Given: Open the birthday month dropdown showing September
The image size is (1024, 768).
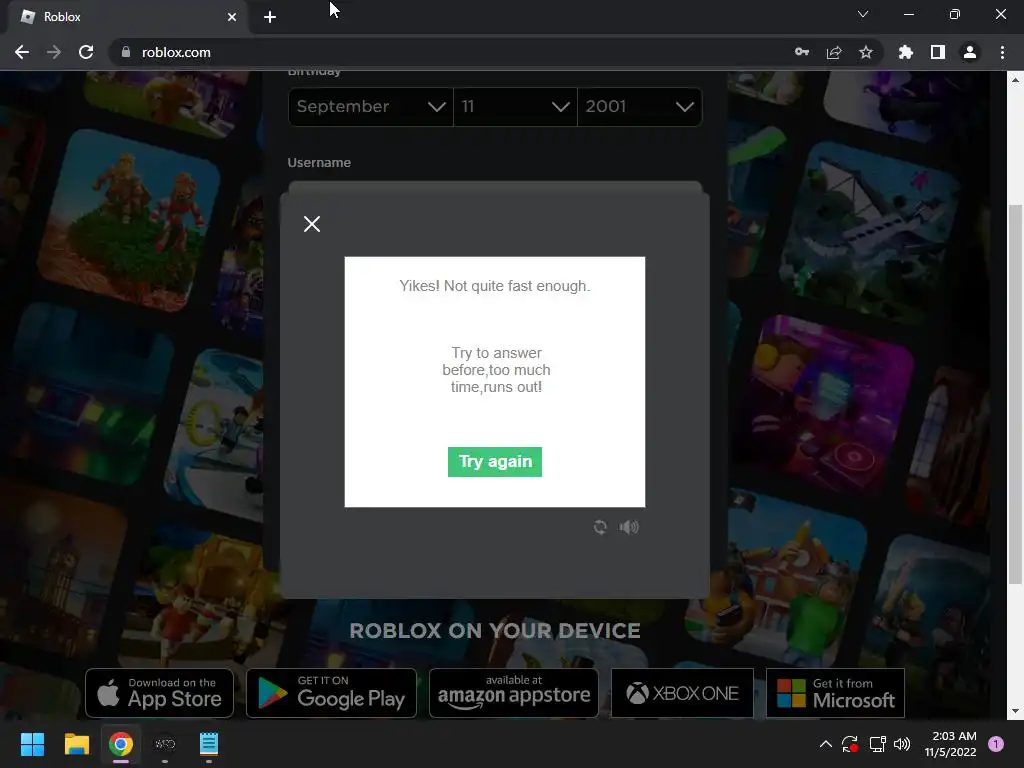Looking at the screenshot, I should [x=370, y=106].
